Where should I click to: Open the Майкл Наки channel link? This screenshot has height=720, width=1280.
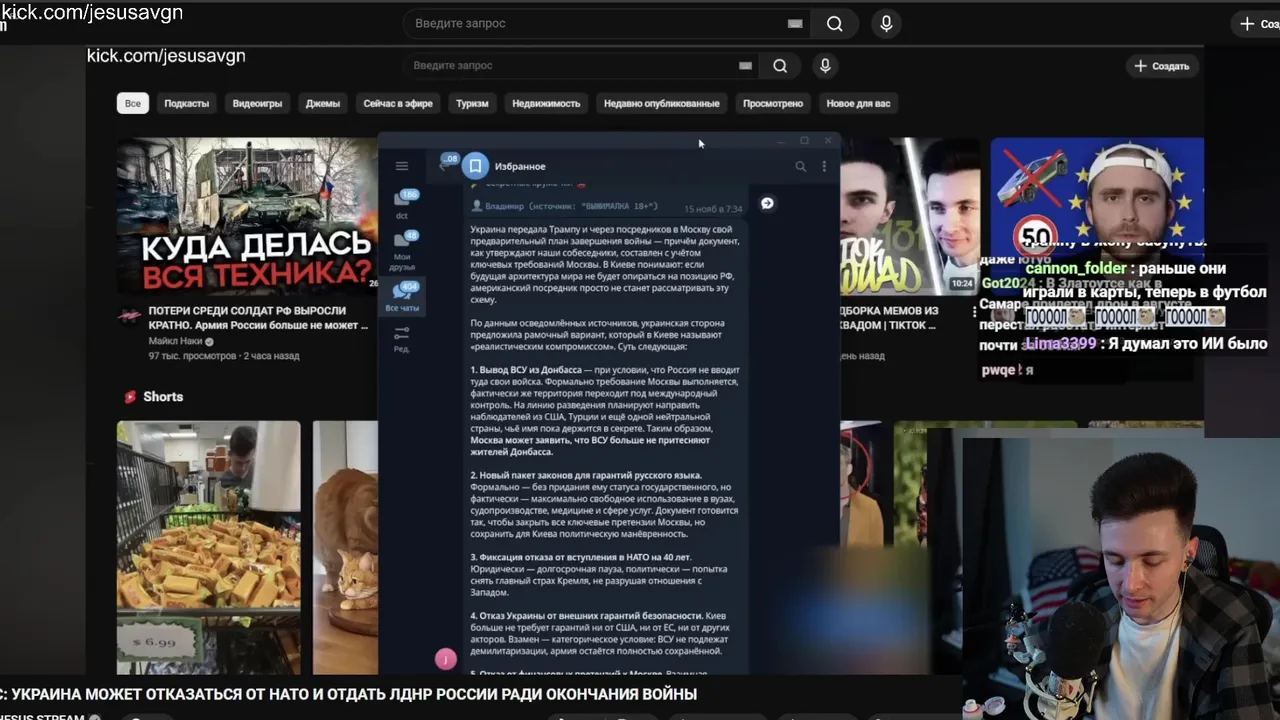pos(176,341)
